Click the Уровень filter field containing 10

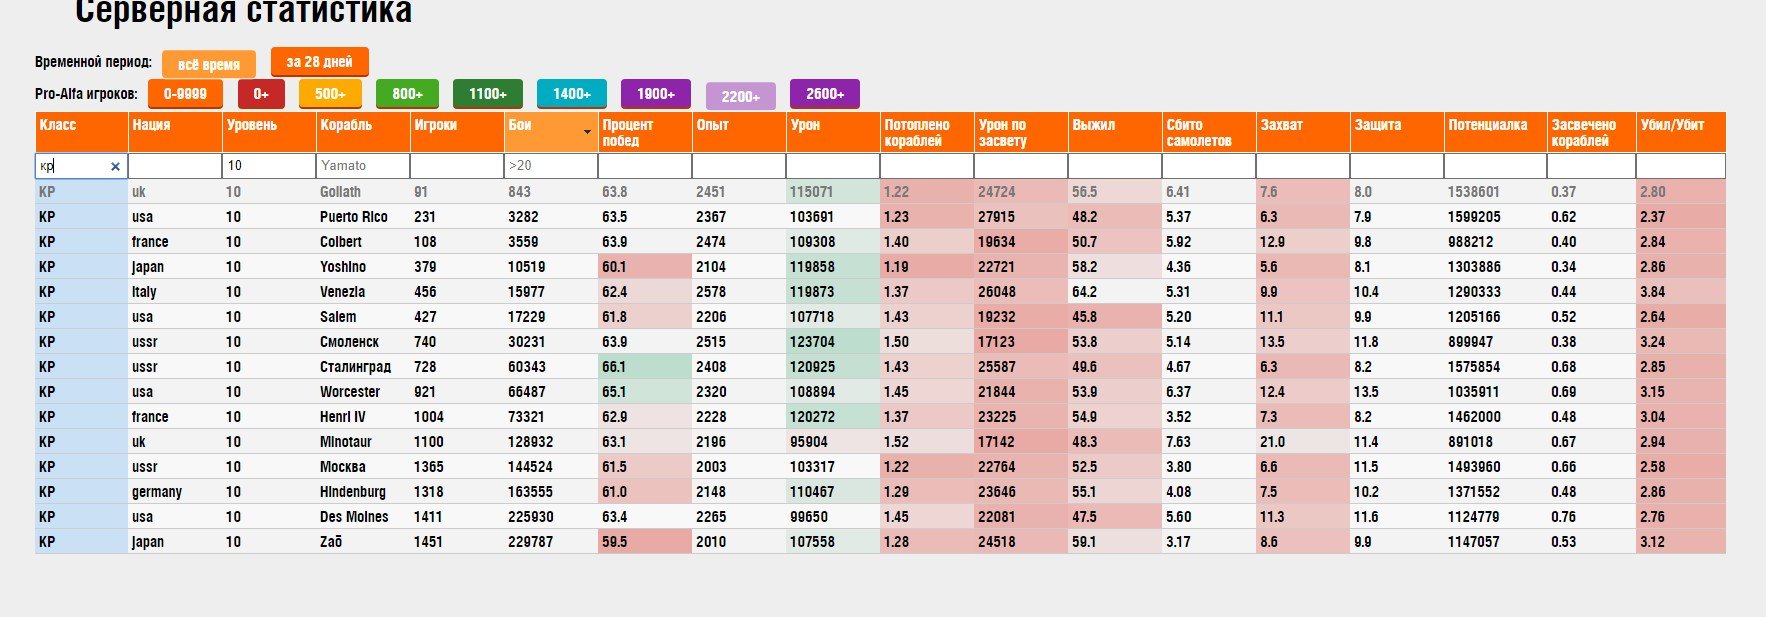click(268, 166)
